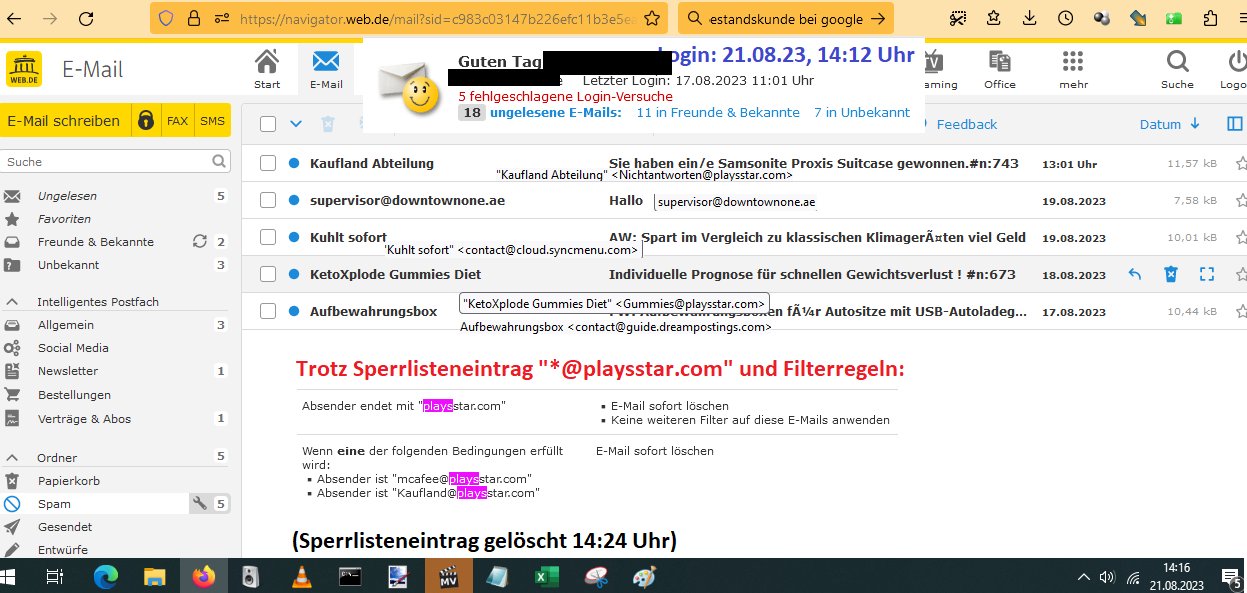Star the Kaufland Abteilung mail as favorite
Viewport: 1247px width, 593px height.
(1241, 163)
